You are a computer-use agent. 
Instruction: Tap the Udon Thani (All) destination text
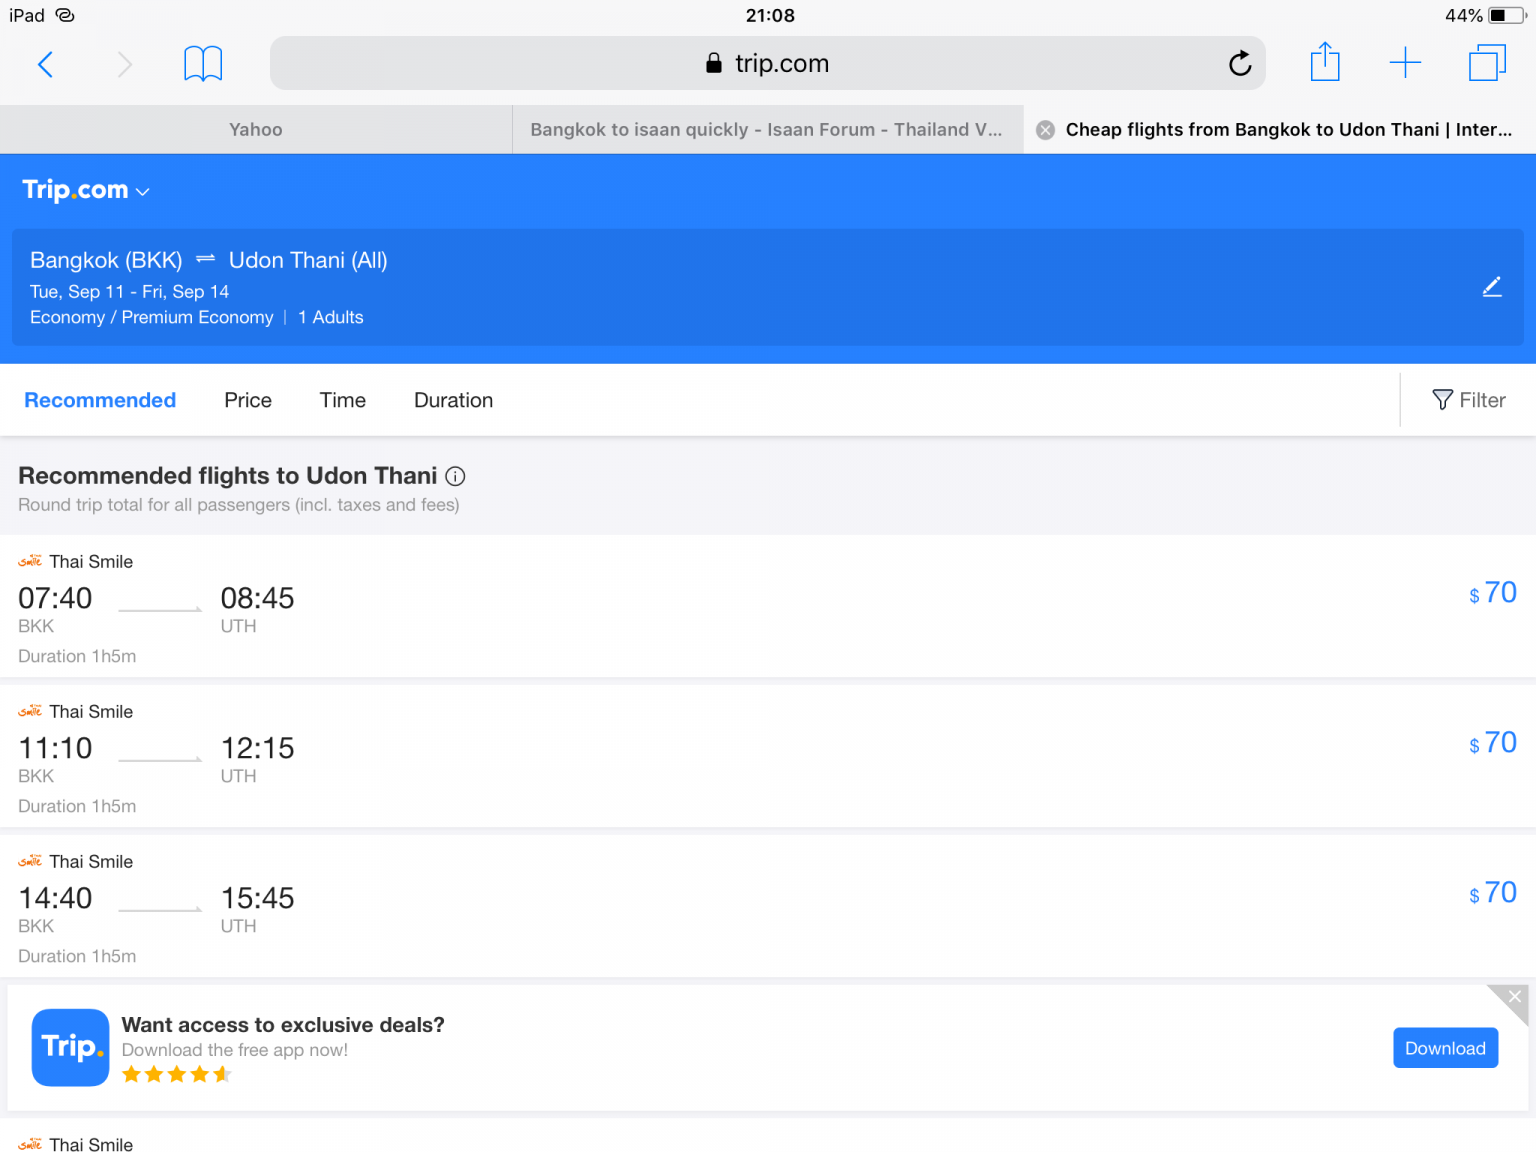coord(308,260)
